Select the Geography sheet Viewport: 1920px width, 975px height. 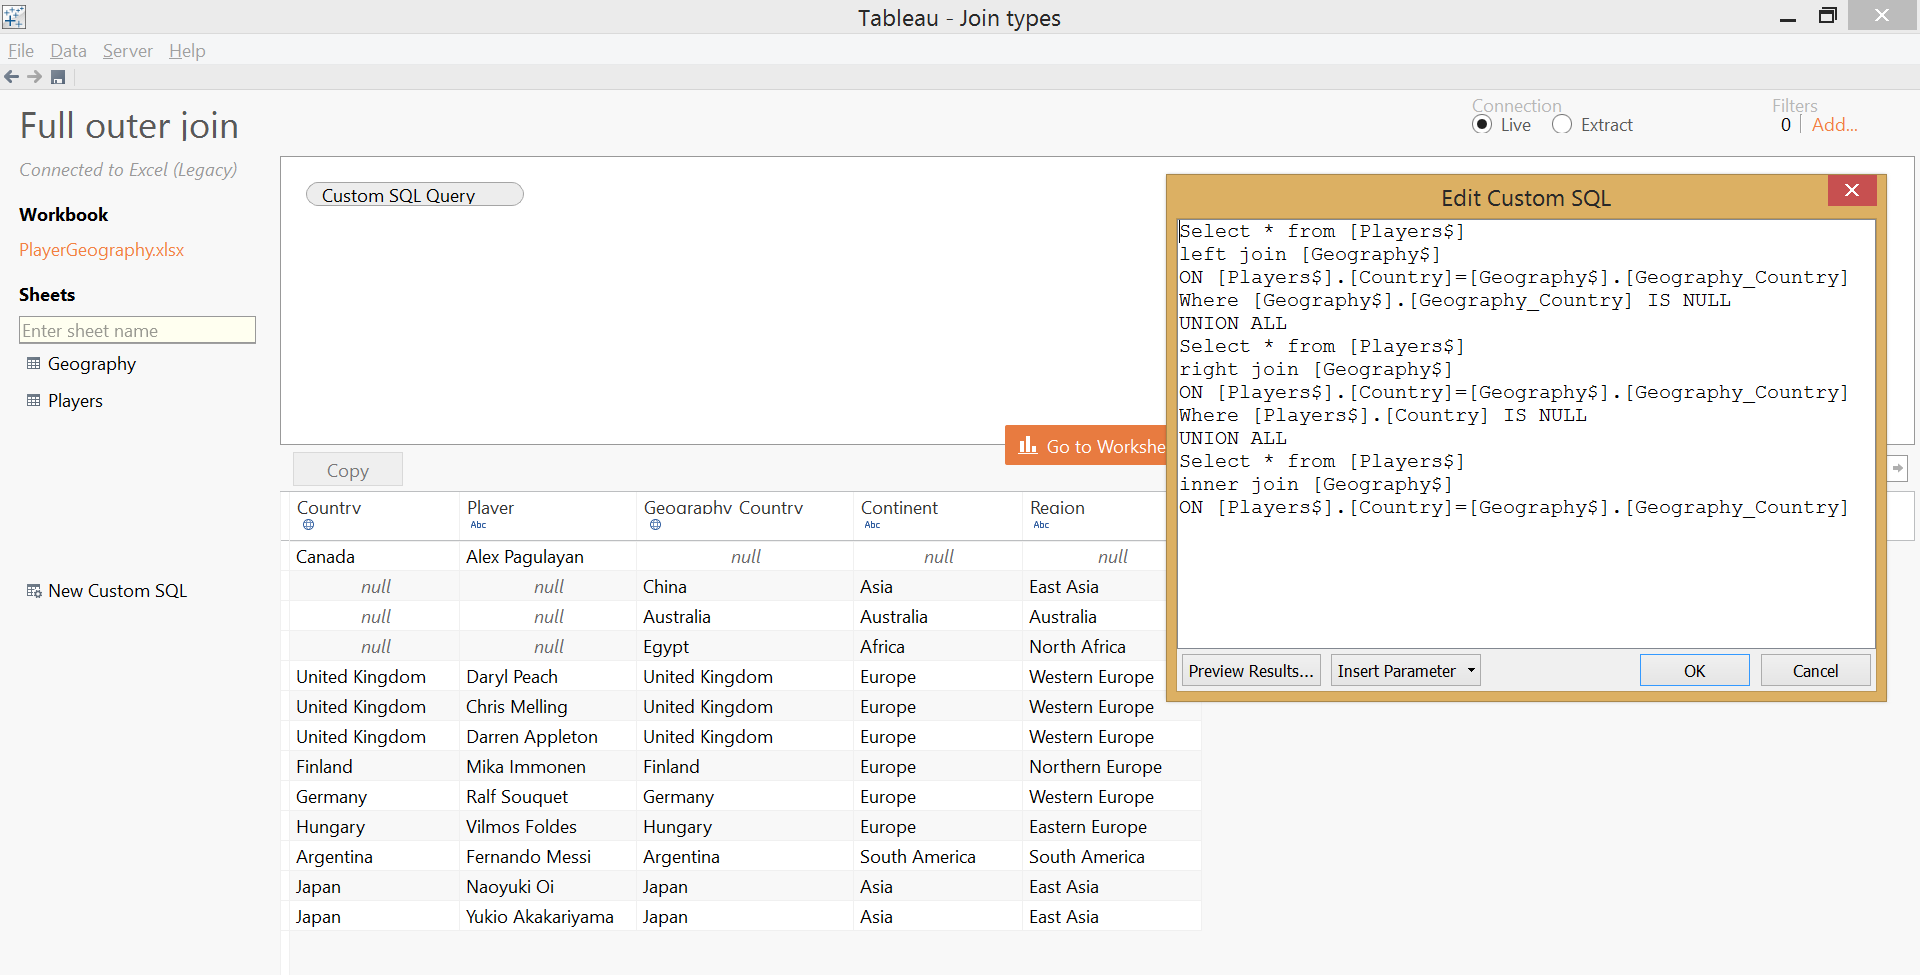coord(92,364)
